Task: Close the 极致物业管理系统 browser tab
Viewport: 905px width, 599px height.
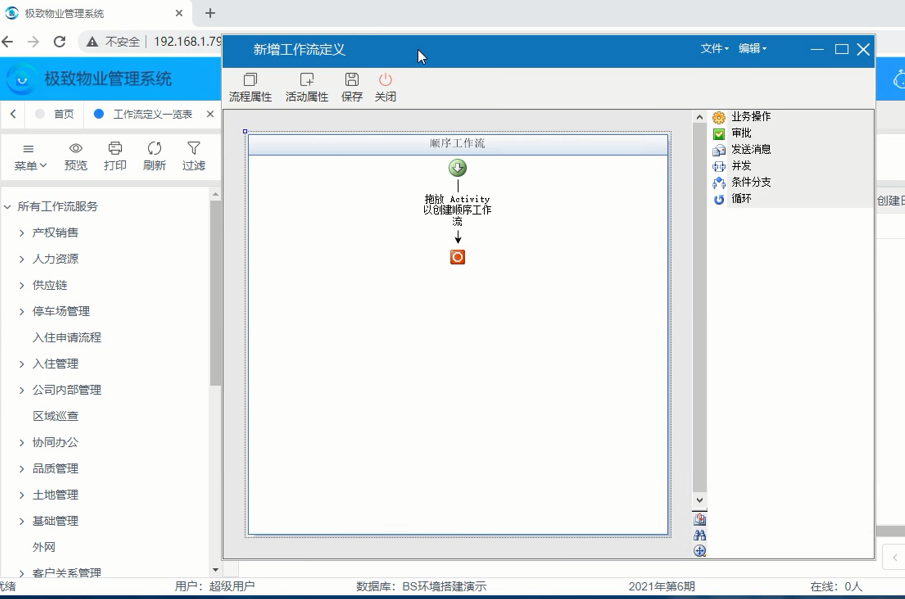Action: click(179, 13)
